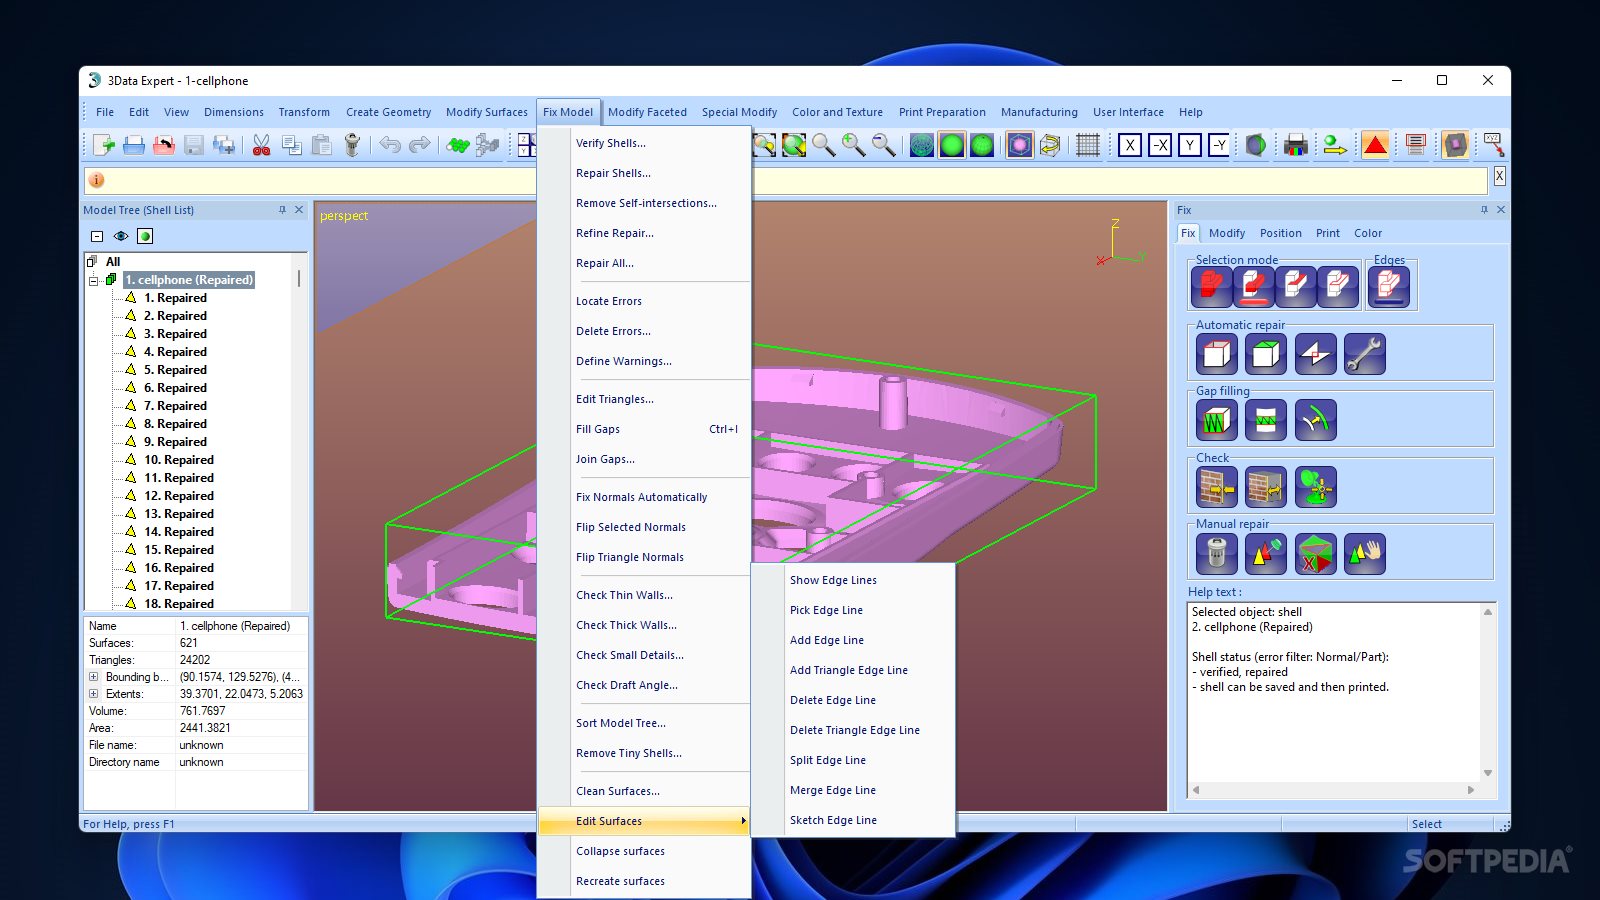The image size is (1600, 900).
Task: Click the color 3D printer icon
Action: point(1296,145)
